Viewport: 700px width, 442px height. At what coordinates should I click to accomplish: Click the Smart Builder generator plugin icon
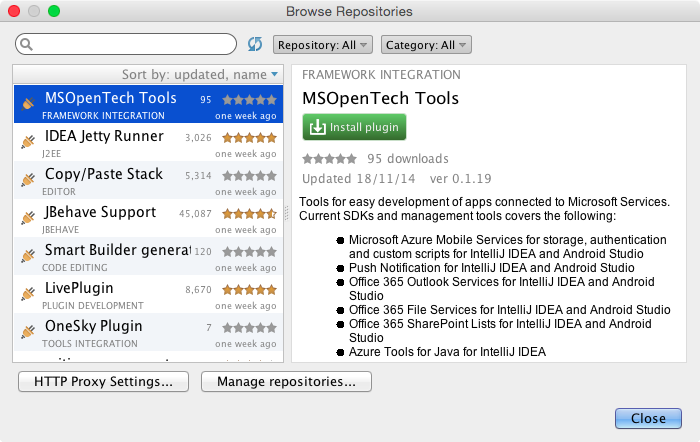coord(28,255)
